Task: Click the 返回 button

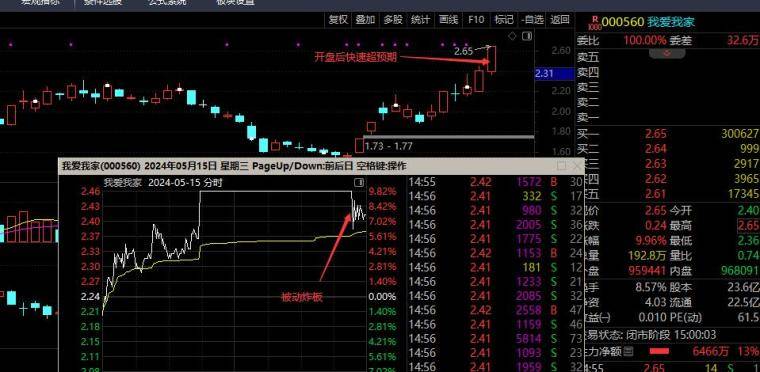Action: 560,19
